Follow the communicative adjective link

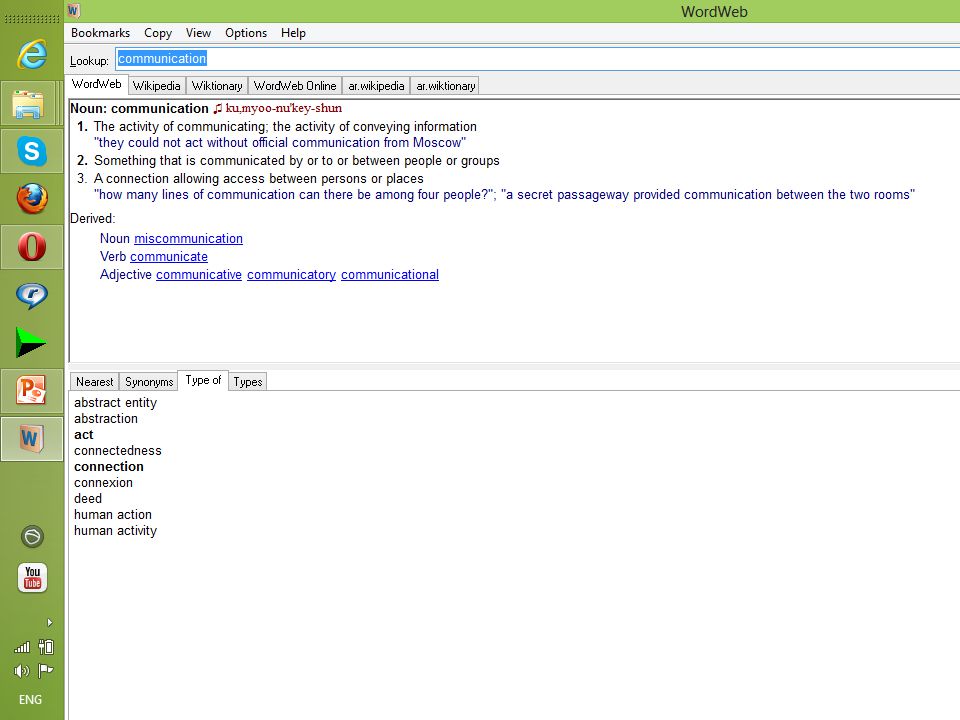pos(199,275)
